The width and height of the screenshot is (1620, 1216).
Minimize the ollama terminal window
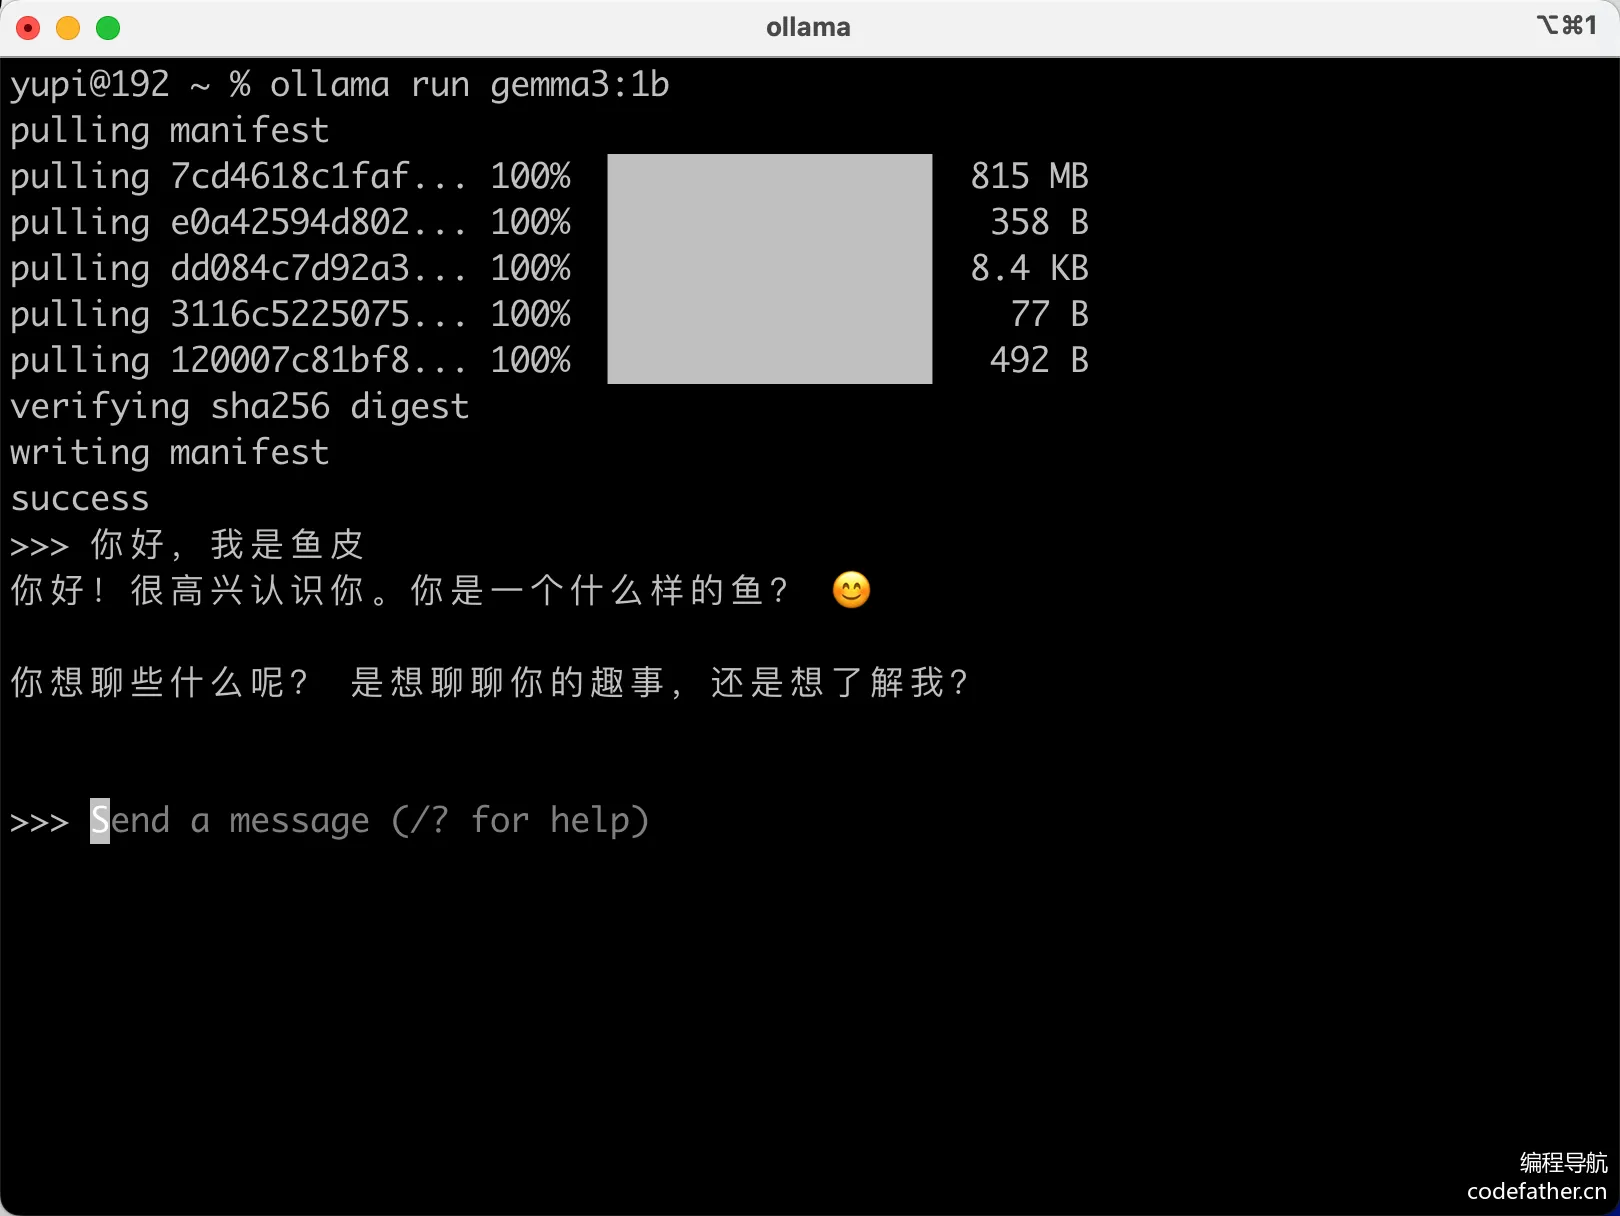68,28
